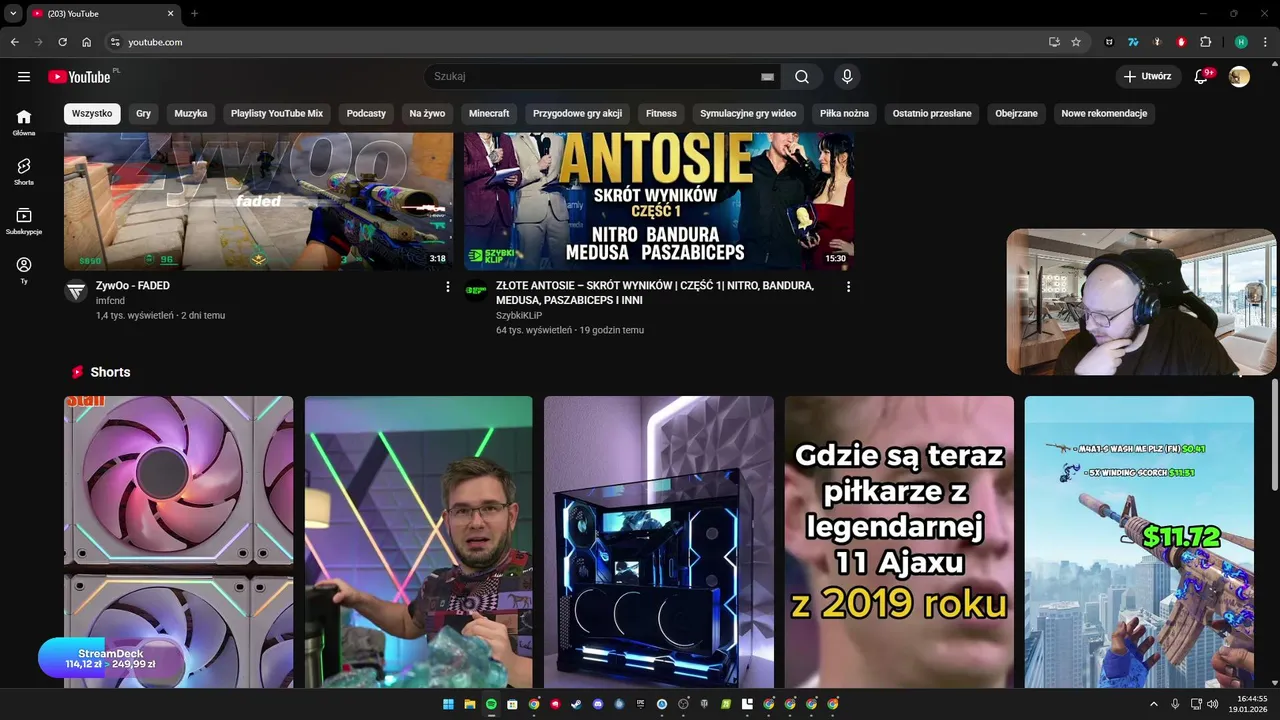Viewport: 1280px width, 720px height.
Task: Go back in Chrome
Action: [x=14, y=42]
